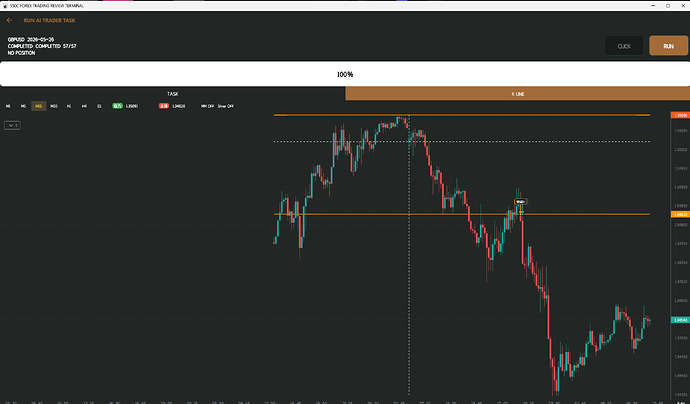Click the GBPUSD date text
The height and width of the screenshot is (404, 690).
click(31, 39)
